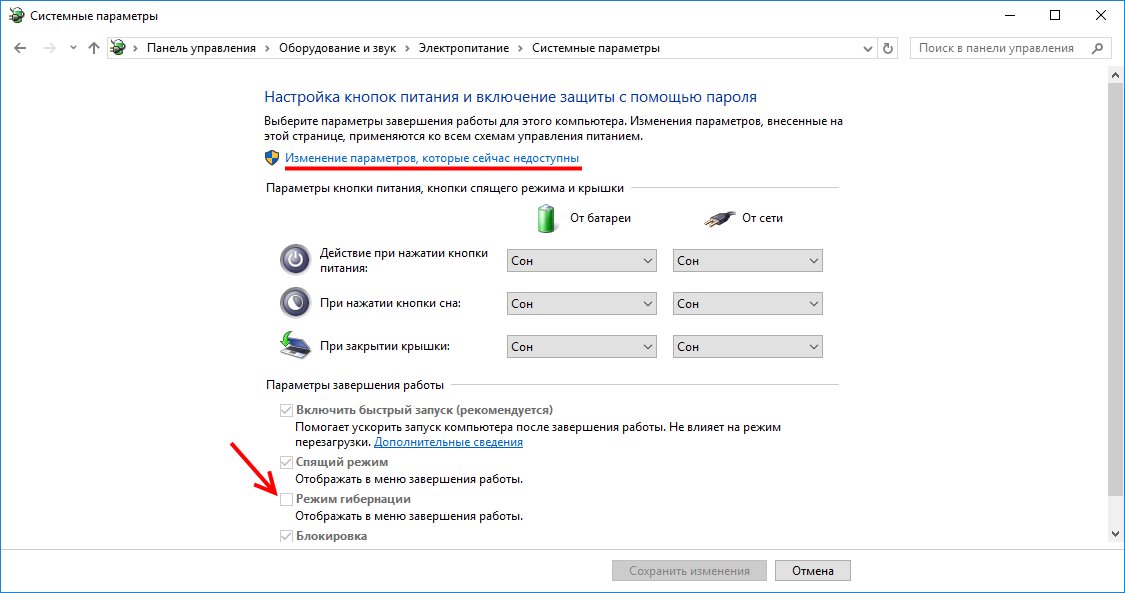Click 'Изменение параметров, которые сейчас недоступны'
The image size is (1125, 593).
(x=432, y=158)
